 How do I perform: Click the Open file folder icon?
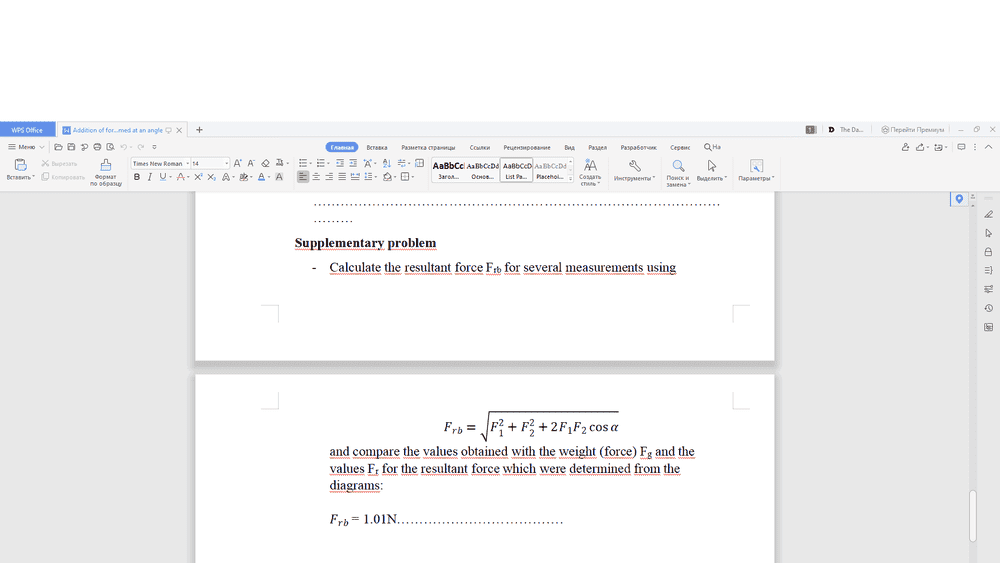point(58,147)
